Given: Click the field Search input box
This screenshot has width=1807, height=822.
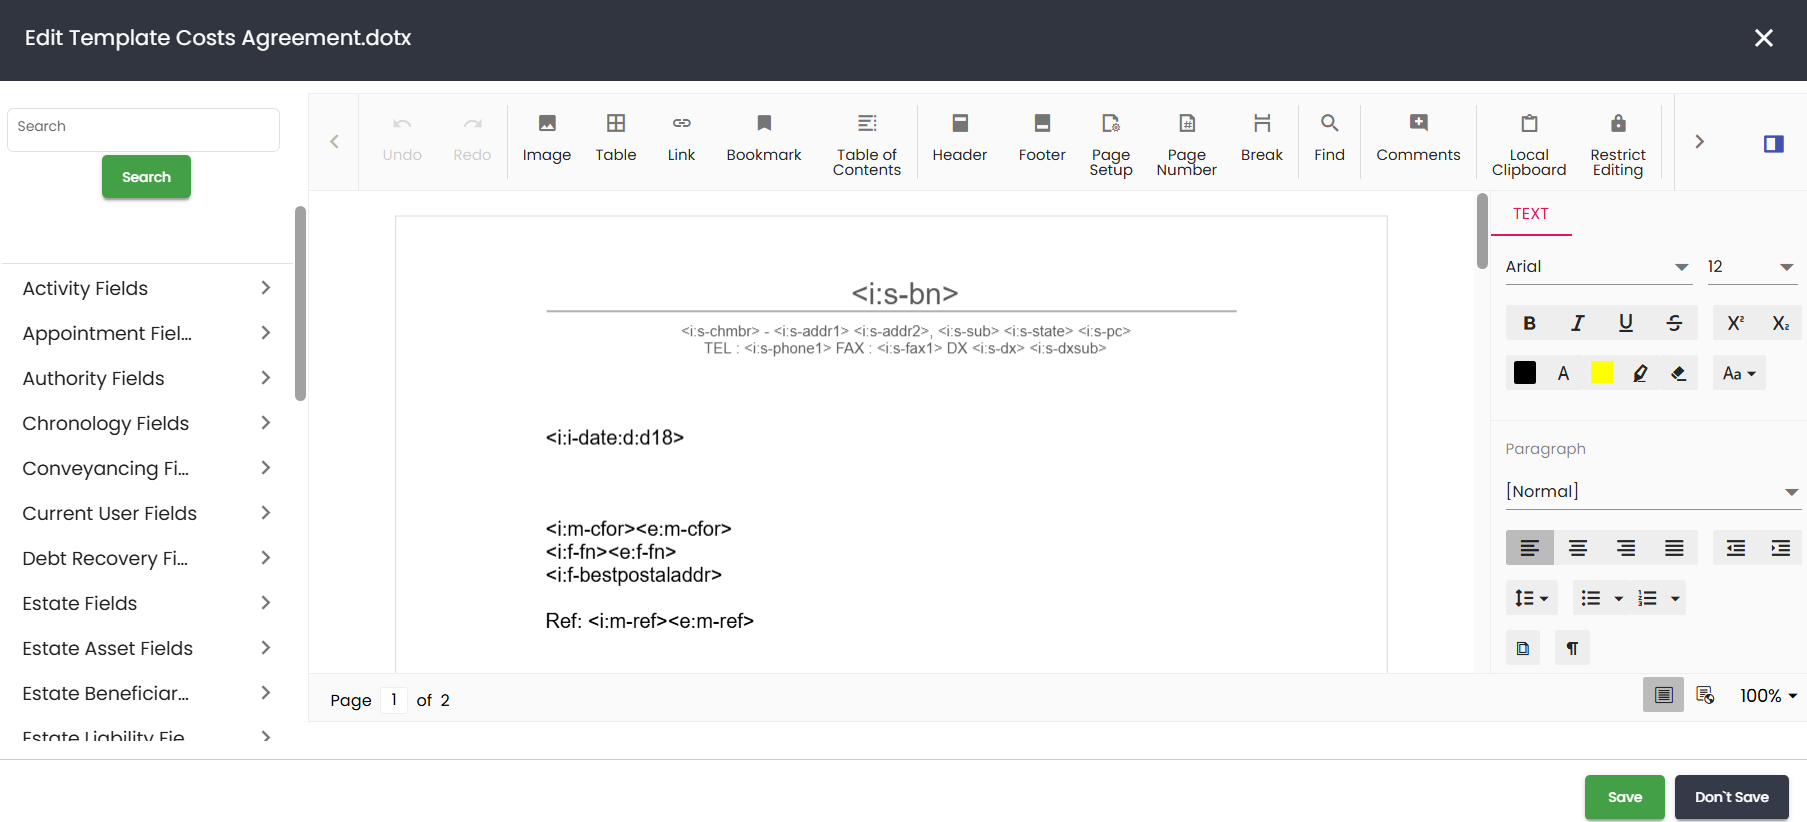Looking at the screenshot, I should coord(143,129).
